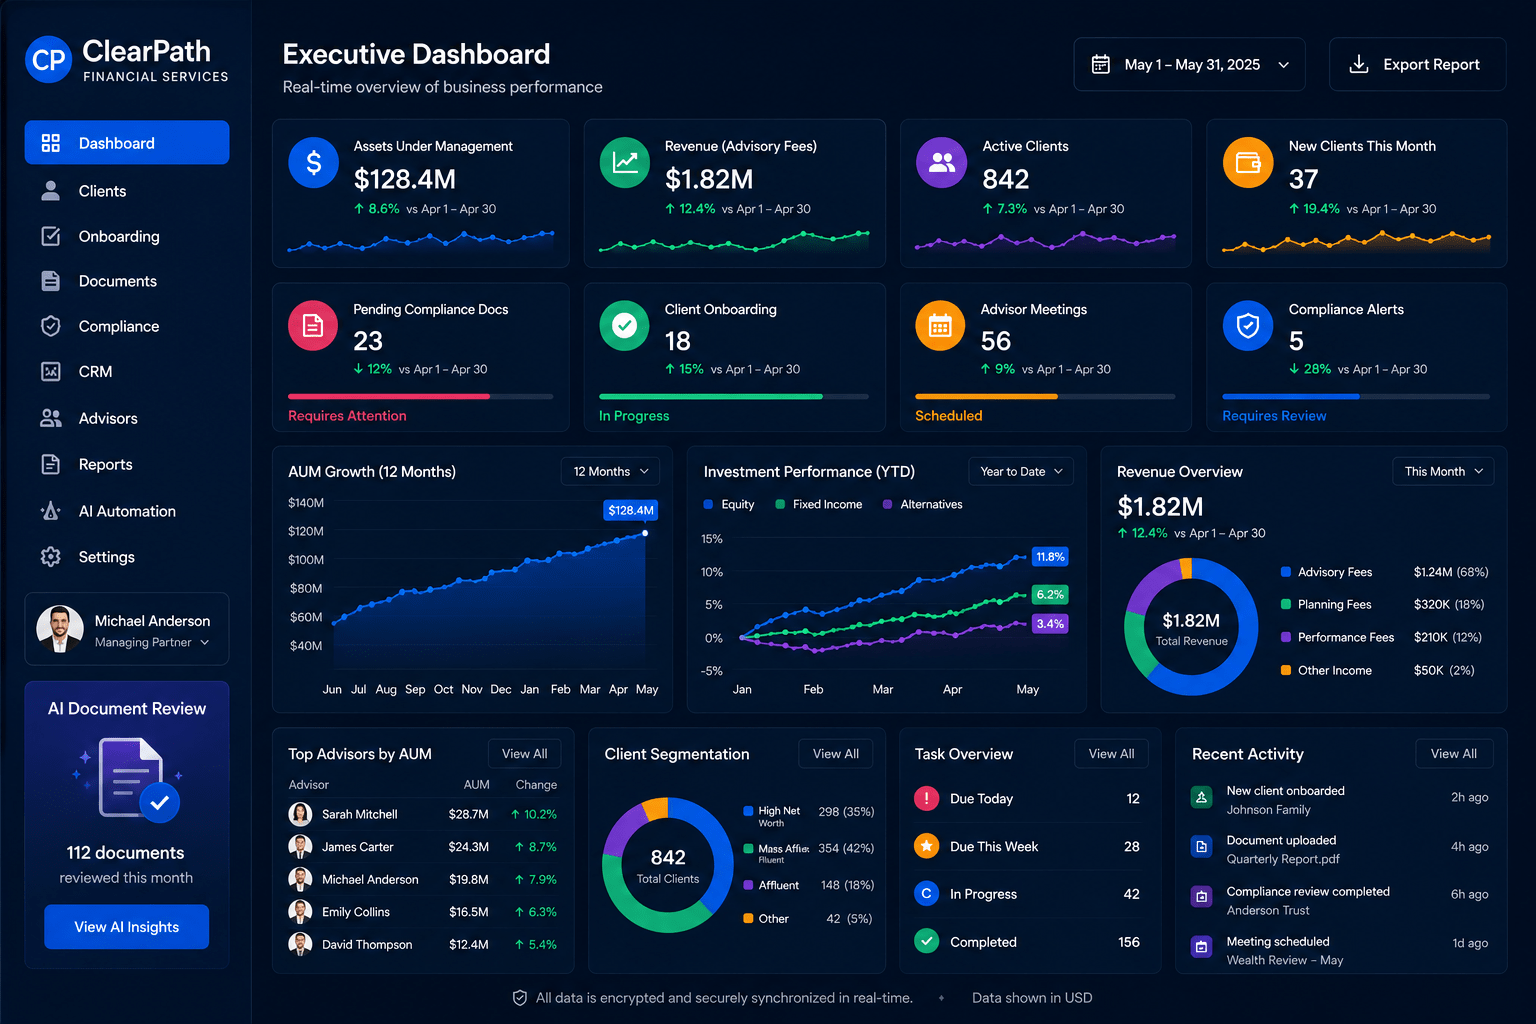The height and width of the screenshot is (1024, 1536).
Task: Click Emily Collins in the advisors table
Action: (356, 912)
